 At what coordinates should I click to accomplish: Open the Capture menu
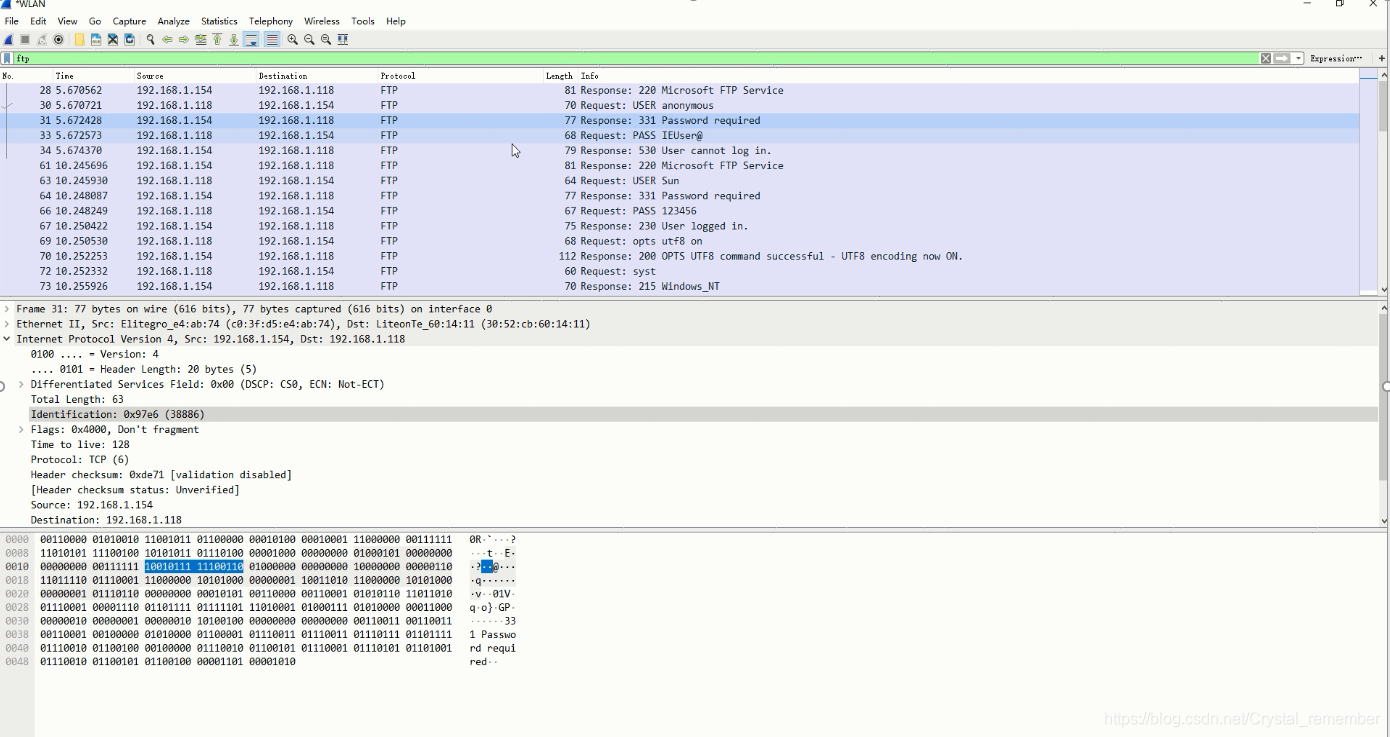click(129, 21)
